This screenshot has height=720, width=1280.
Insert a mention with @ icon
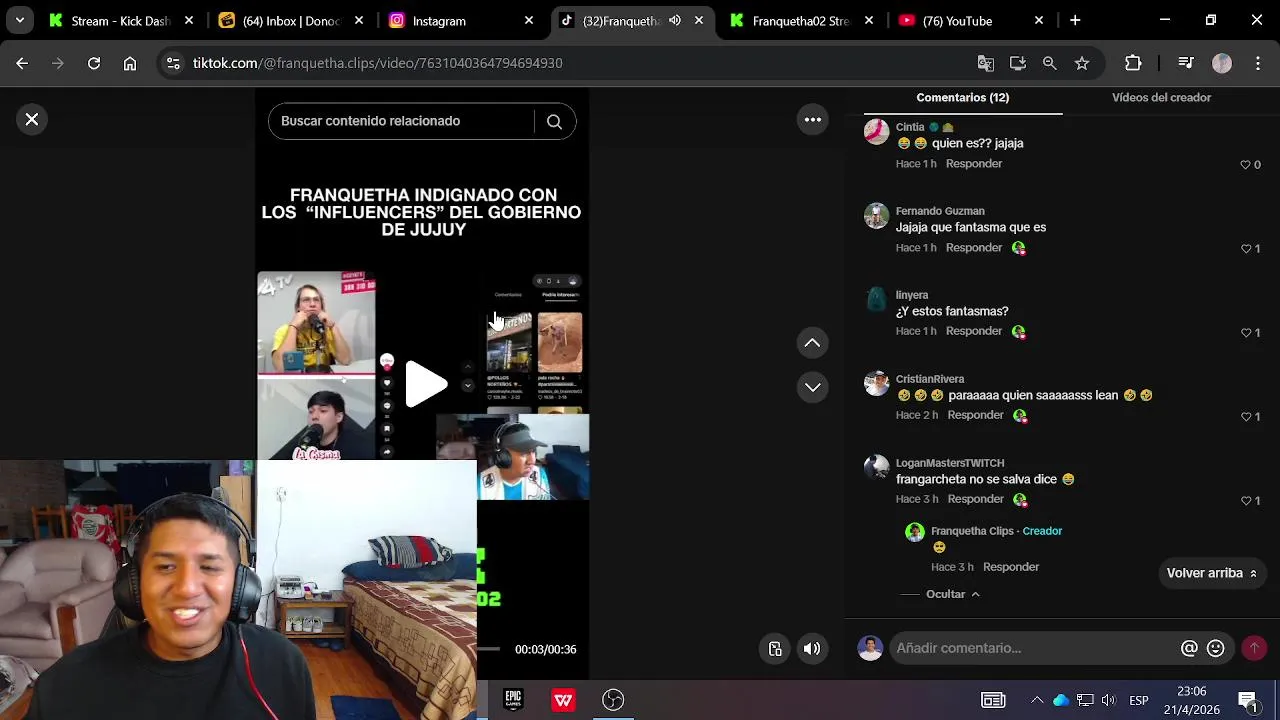[1189, 648]
